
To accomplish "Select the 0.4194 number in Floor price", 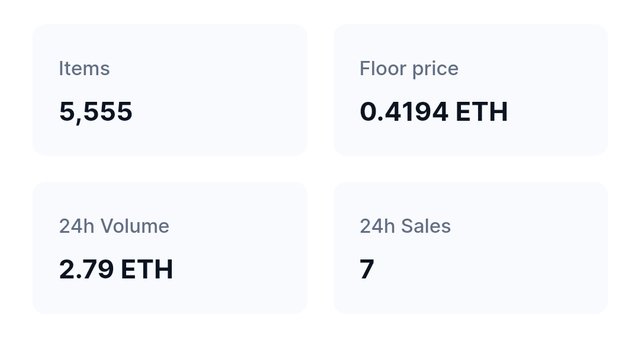I will point(404,111).
